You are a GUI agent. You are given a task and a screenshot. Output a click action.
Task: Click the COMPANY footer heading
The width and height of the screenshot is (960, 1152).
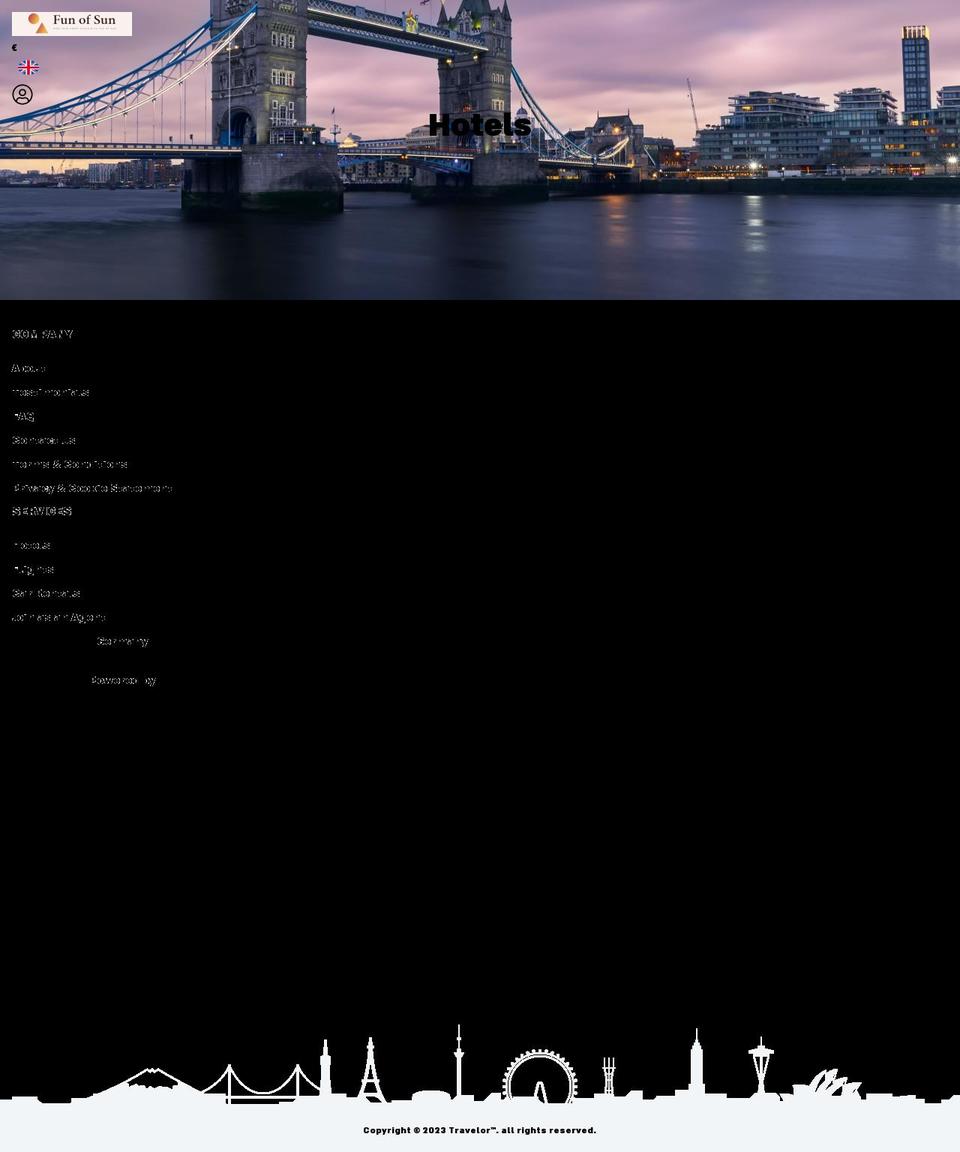(43, 334)
